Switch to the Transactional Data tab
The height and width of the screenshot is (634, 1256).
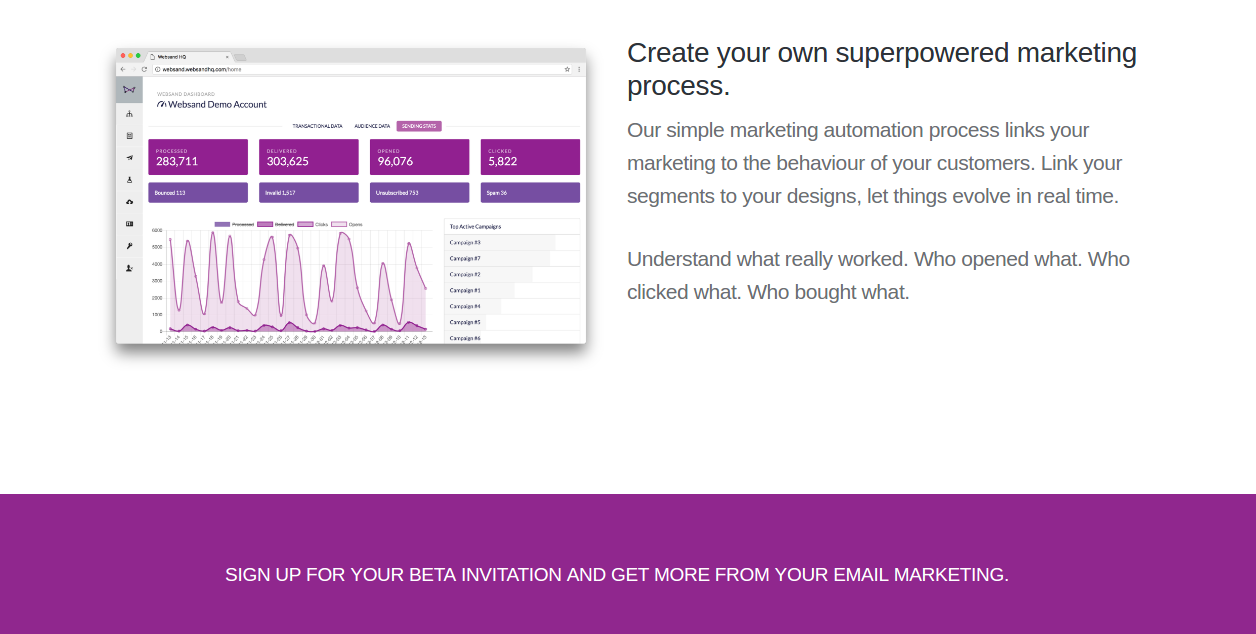pos(317,126)
